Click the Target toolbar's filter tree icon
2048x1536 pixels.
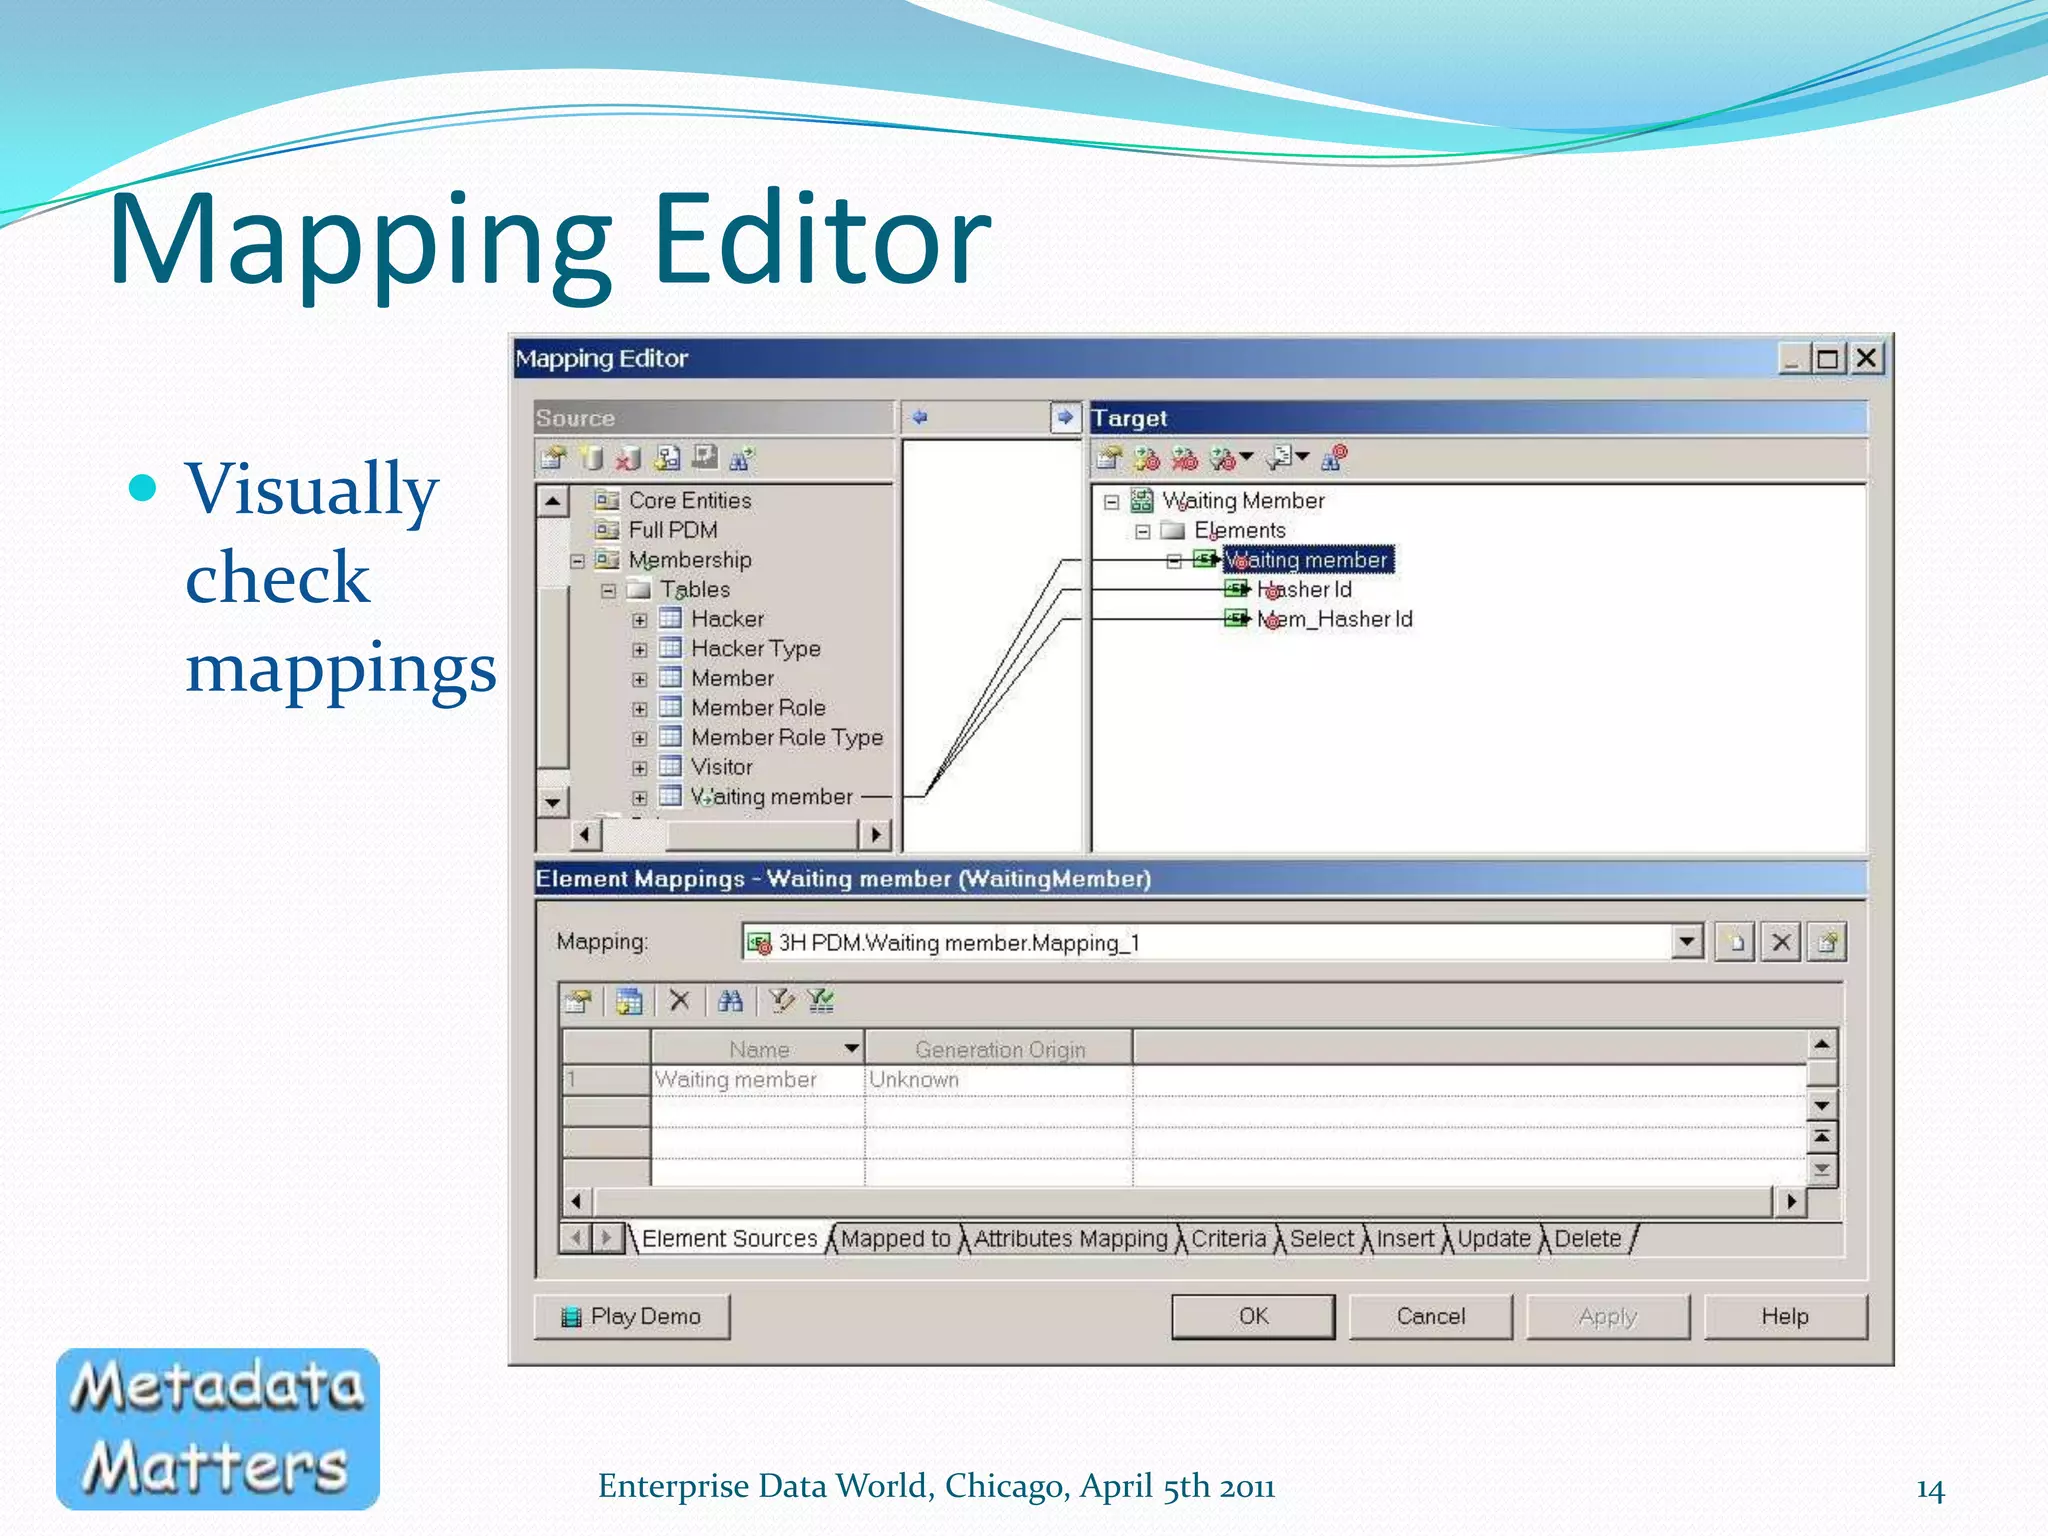point(1279,458)
